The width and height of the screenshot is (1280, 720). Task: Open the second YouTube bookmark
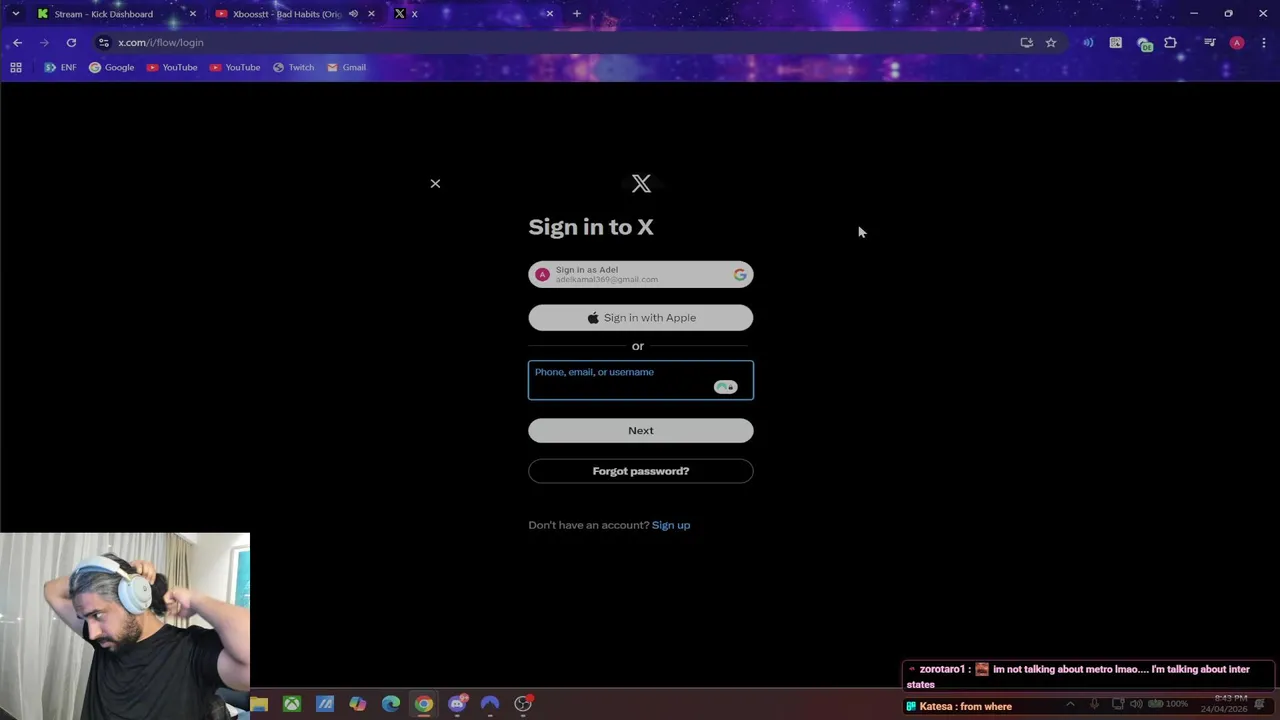pyautogui.click(x=235, y=68)
